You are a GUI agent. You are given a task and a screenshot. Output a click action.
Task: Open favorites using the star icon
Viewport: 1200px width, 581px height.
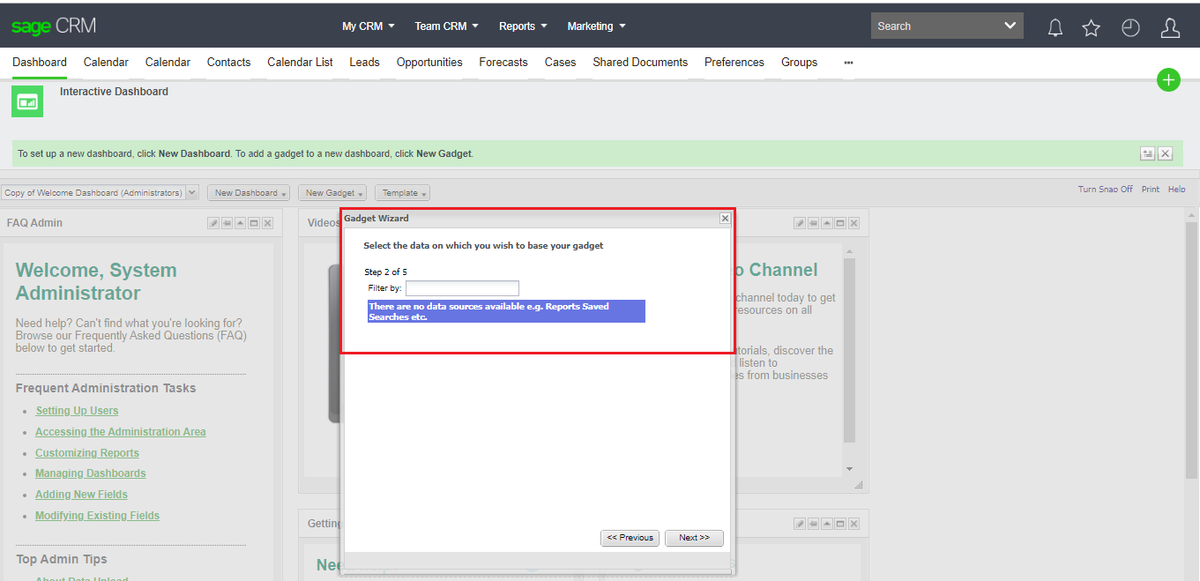coord(1091,27)
